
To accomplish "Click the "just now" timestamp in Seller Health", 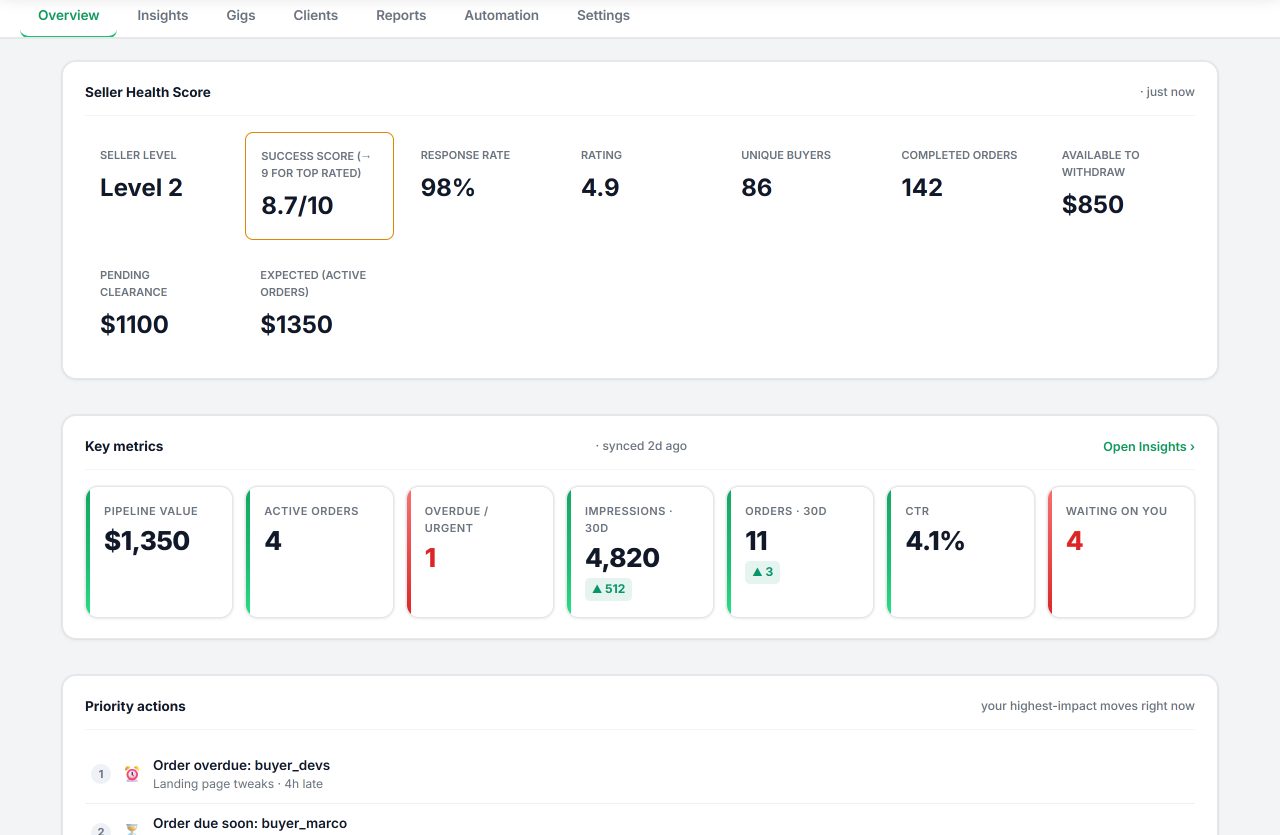I will coord(1167,92).
